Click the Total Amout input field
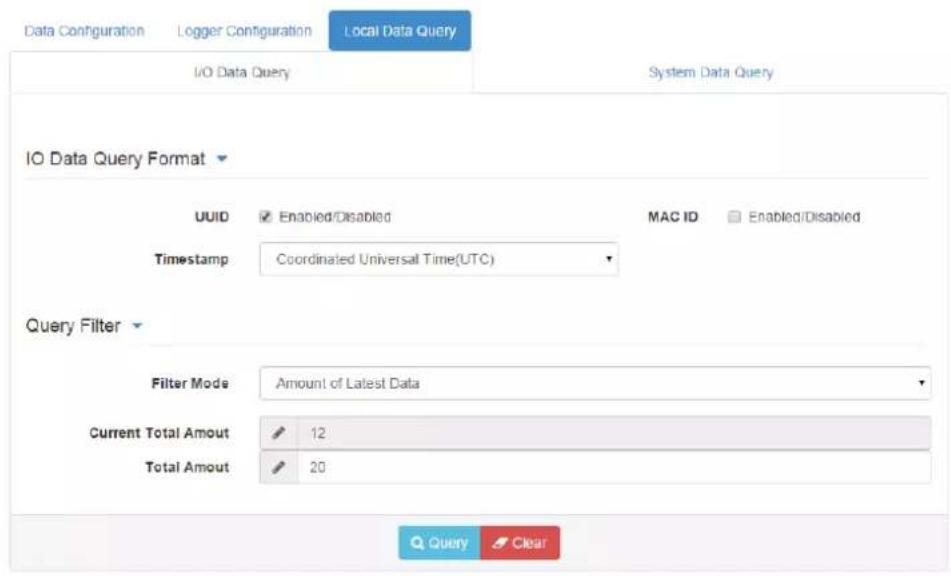The height and width of the screenshot is (576, 951). click(614, 467)
